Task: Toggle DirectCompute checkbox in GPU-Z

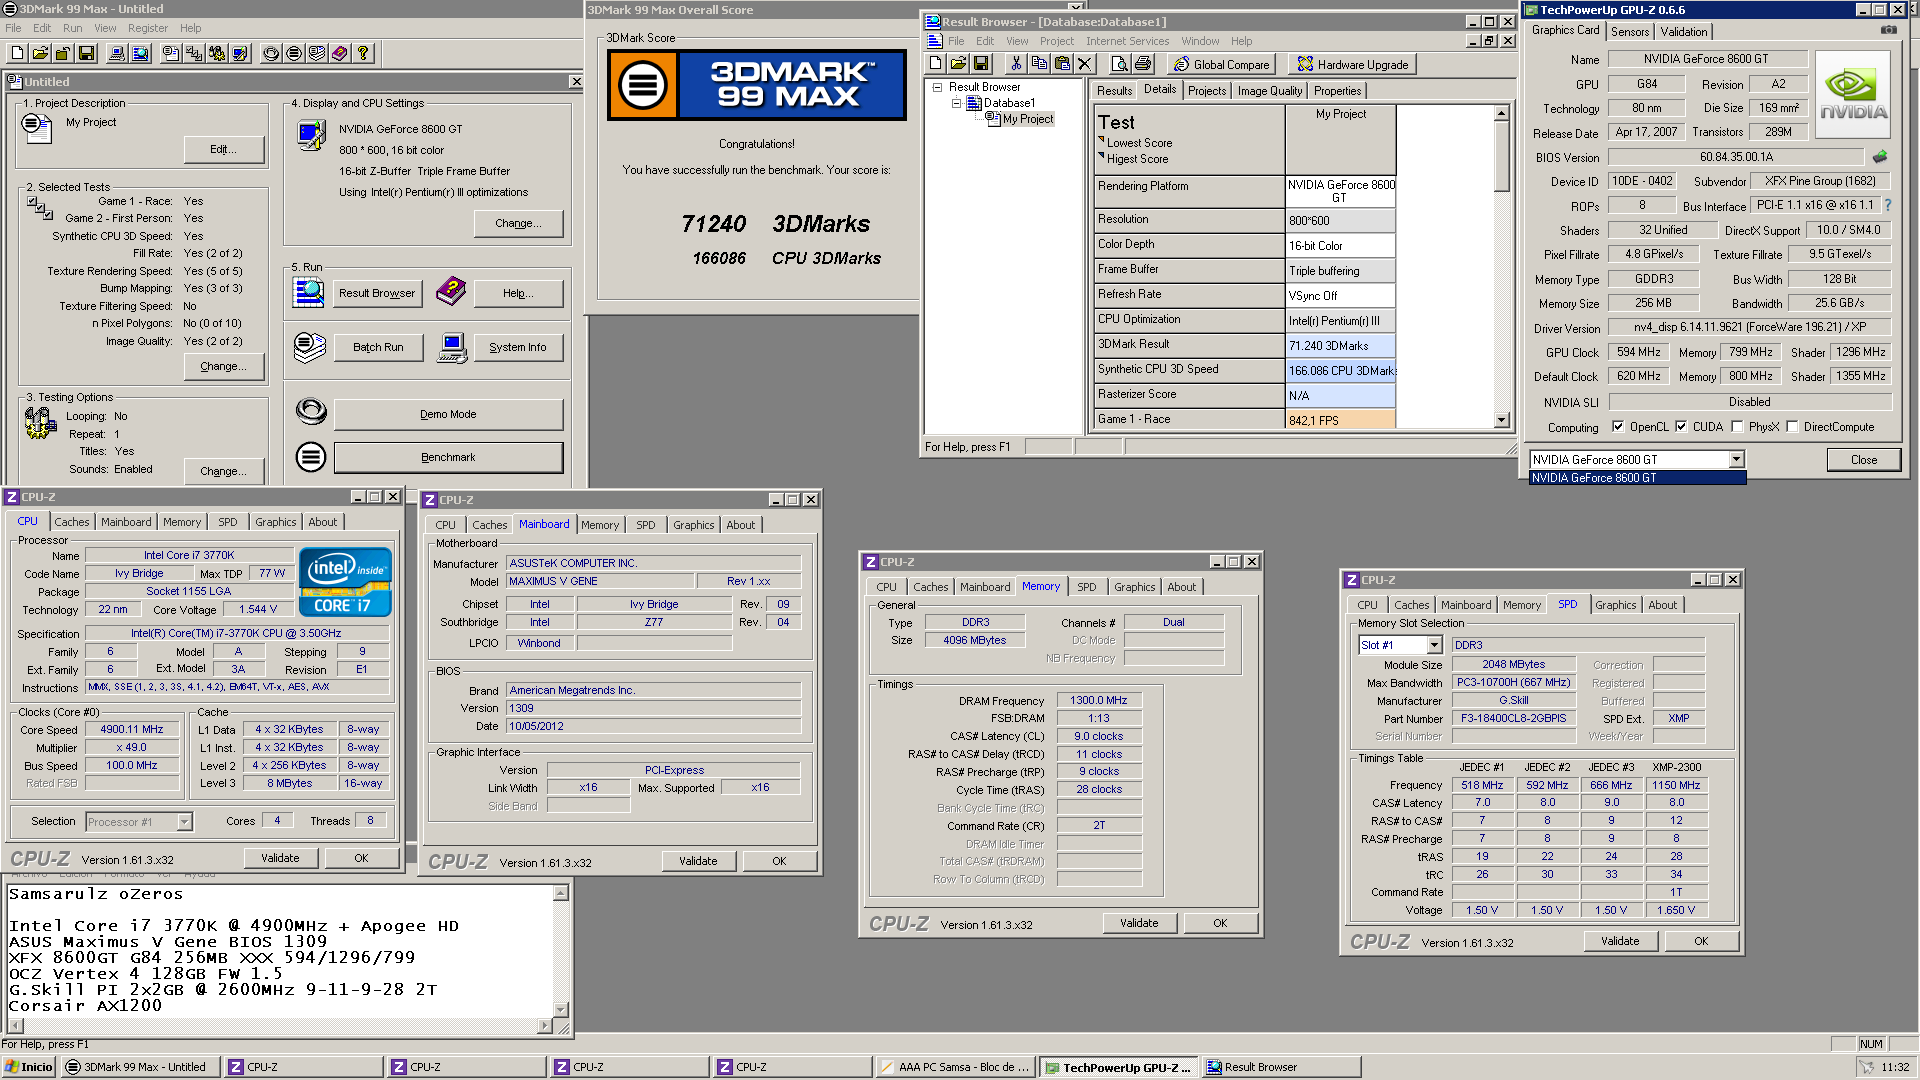Action: pyautogui.click(x=1792, y=427)
